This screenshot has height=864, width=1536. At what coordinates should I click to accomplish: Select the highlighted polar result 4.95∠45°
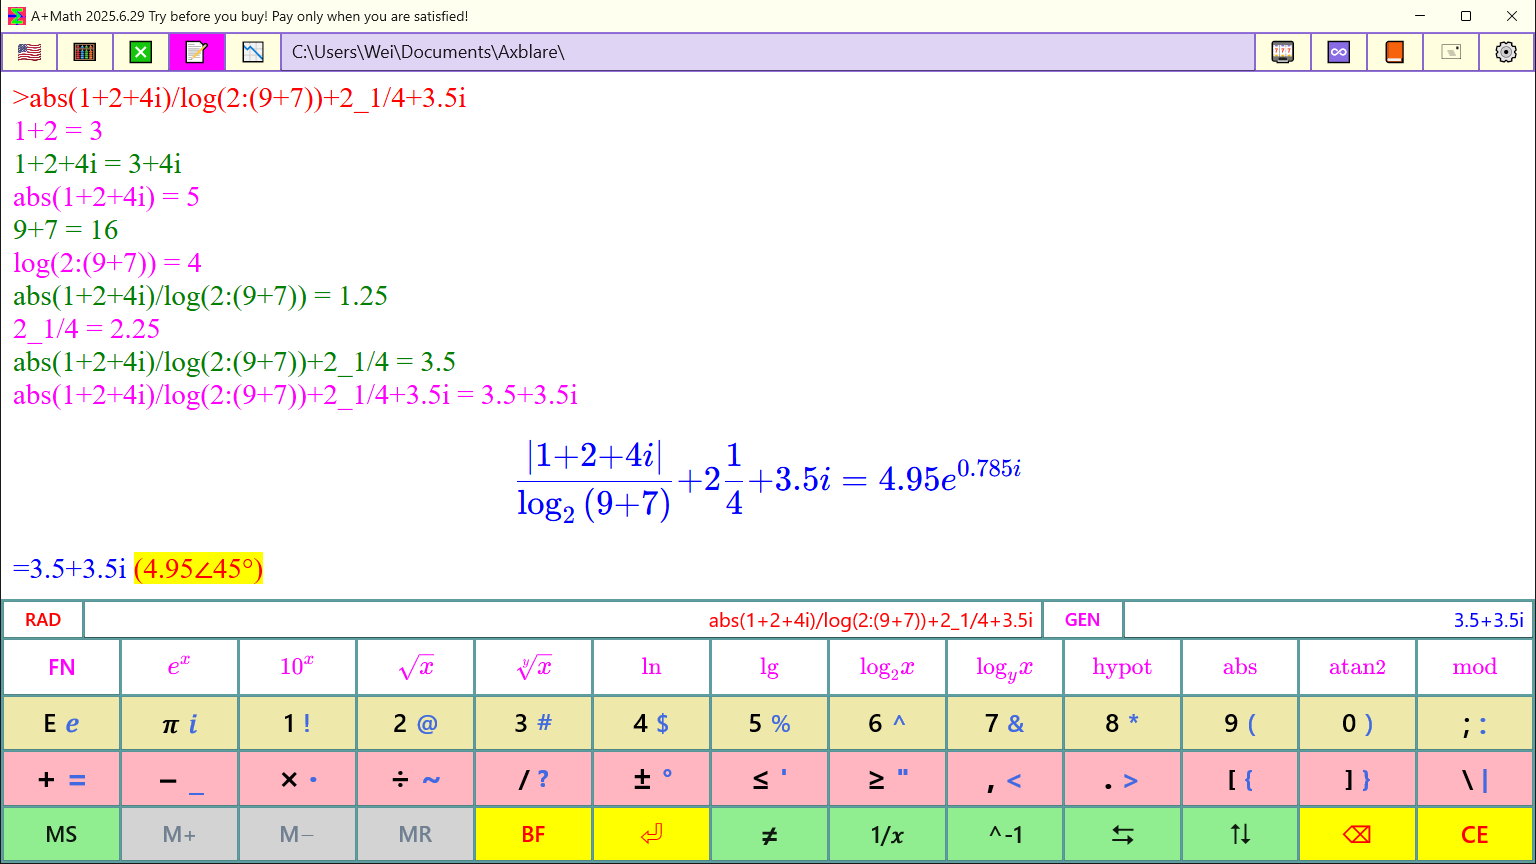pyautogui.click(x=198, y=568)
